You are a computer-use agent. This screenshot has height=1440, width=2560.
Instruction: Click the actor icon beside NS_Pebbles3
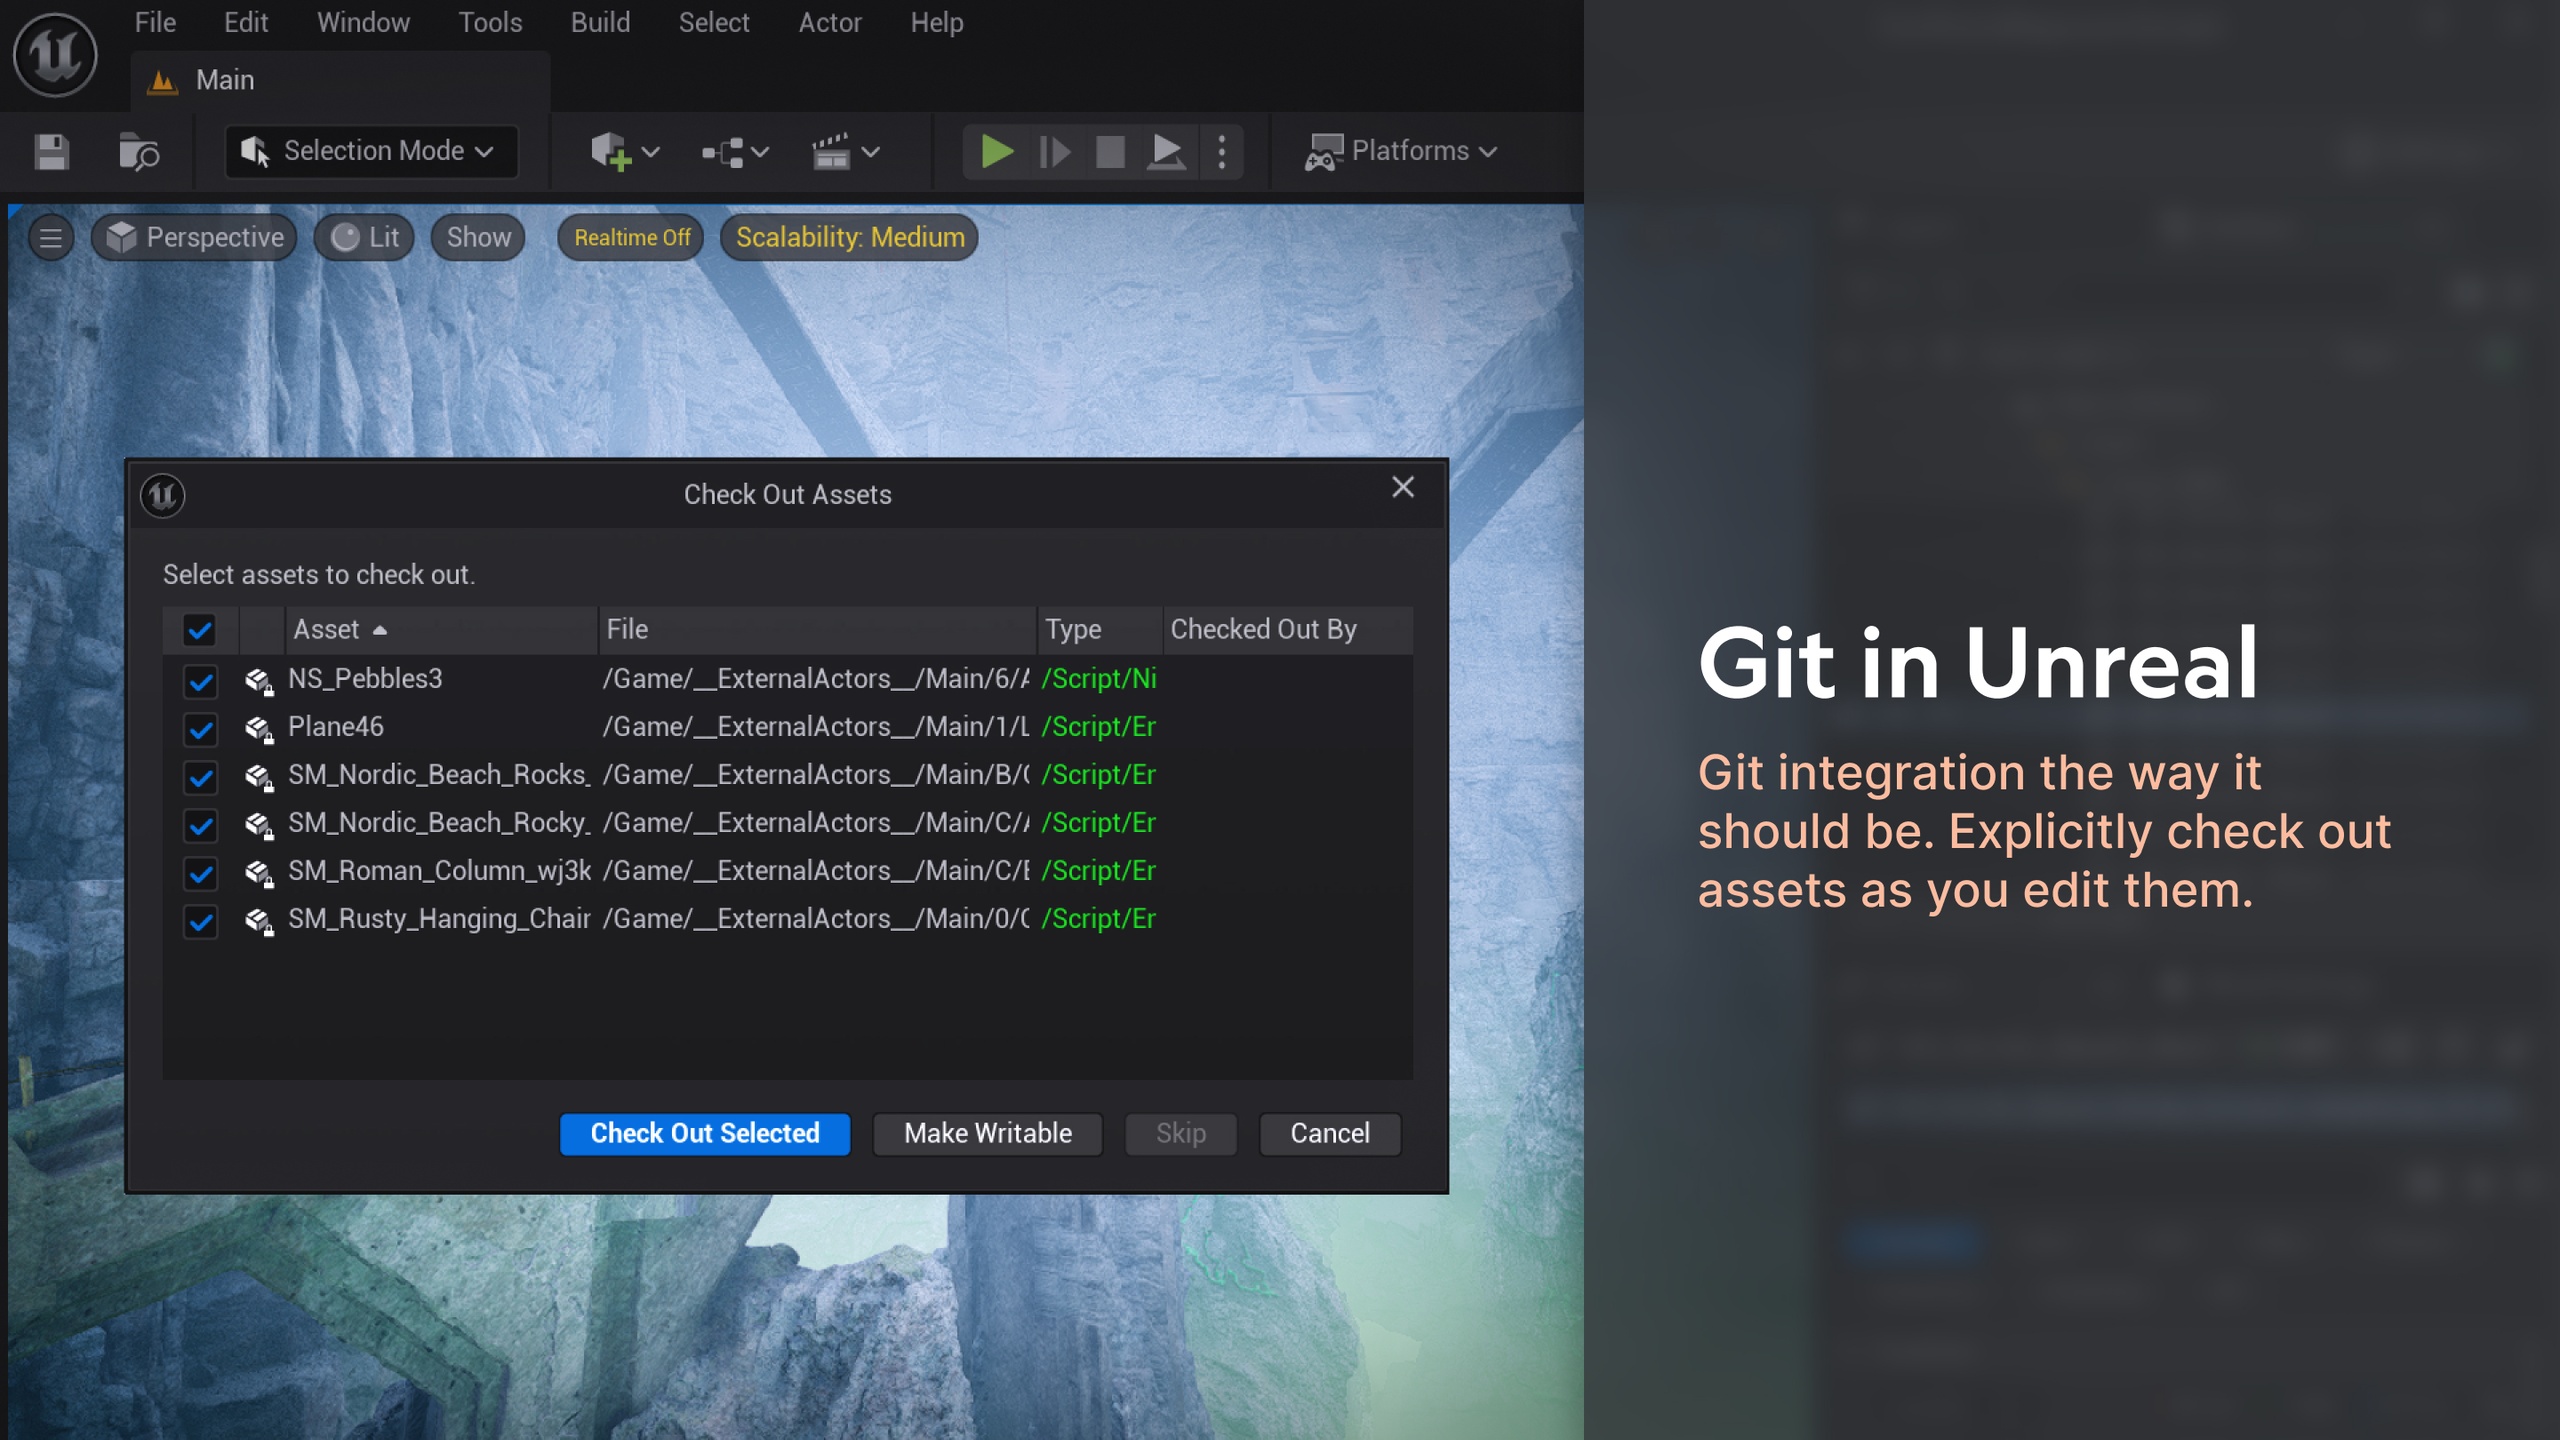coord(259,681)
